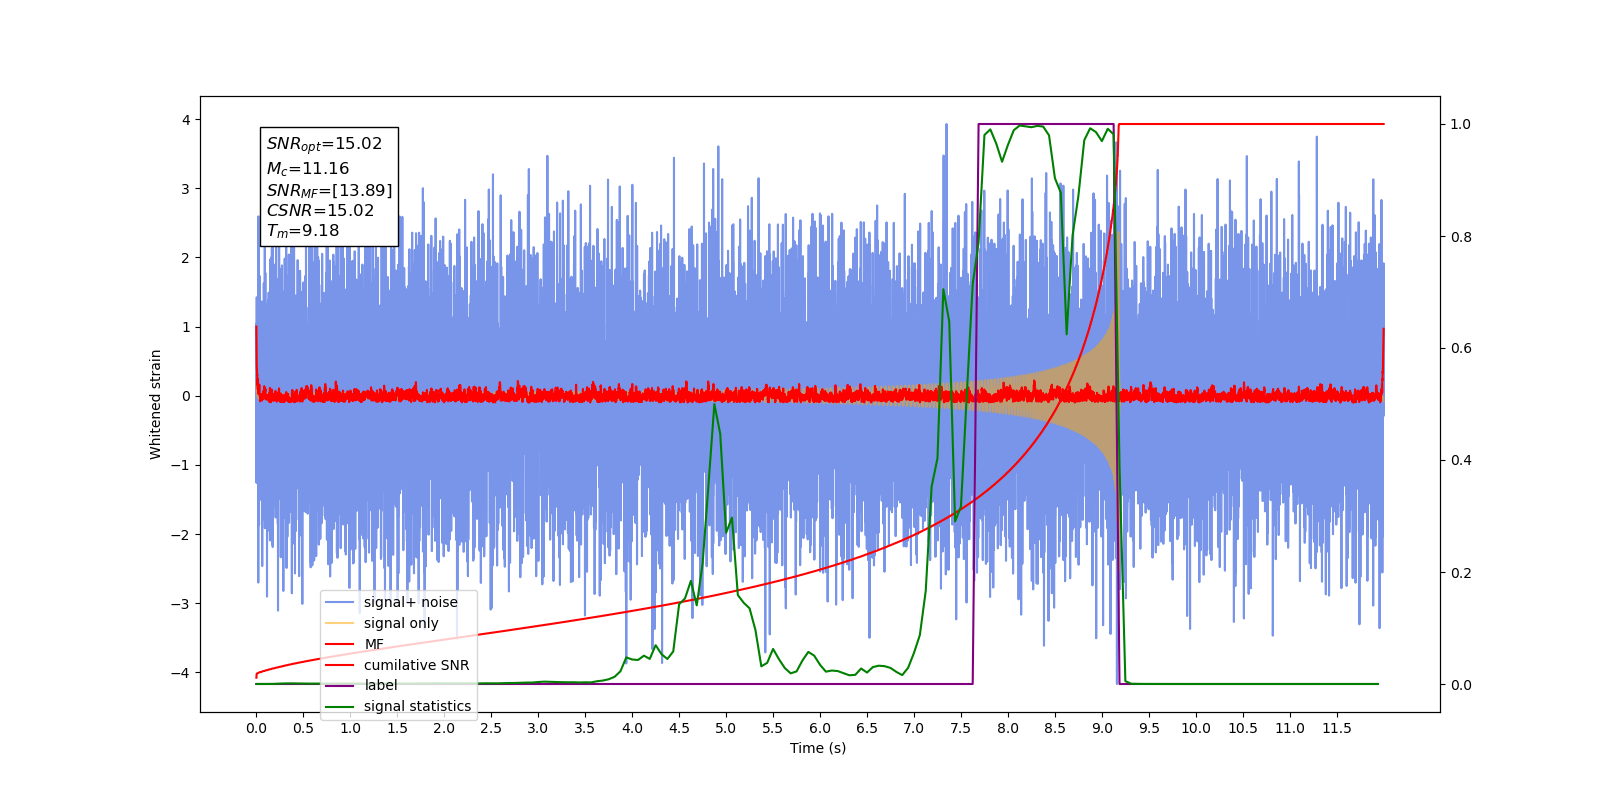The image size is (1600, 800).
Task: Click the right y-axis tick label 0.4
Action: 1461,461
